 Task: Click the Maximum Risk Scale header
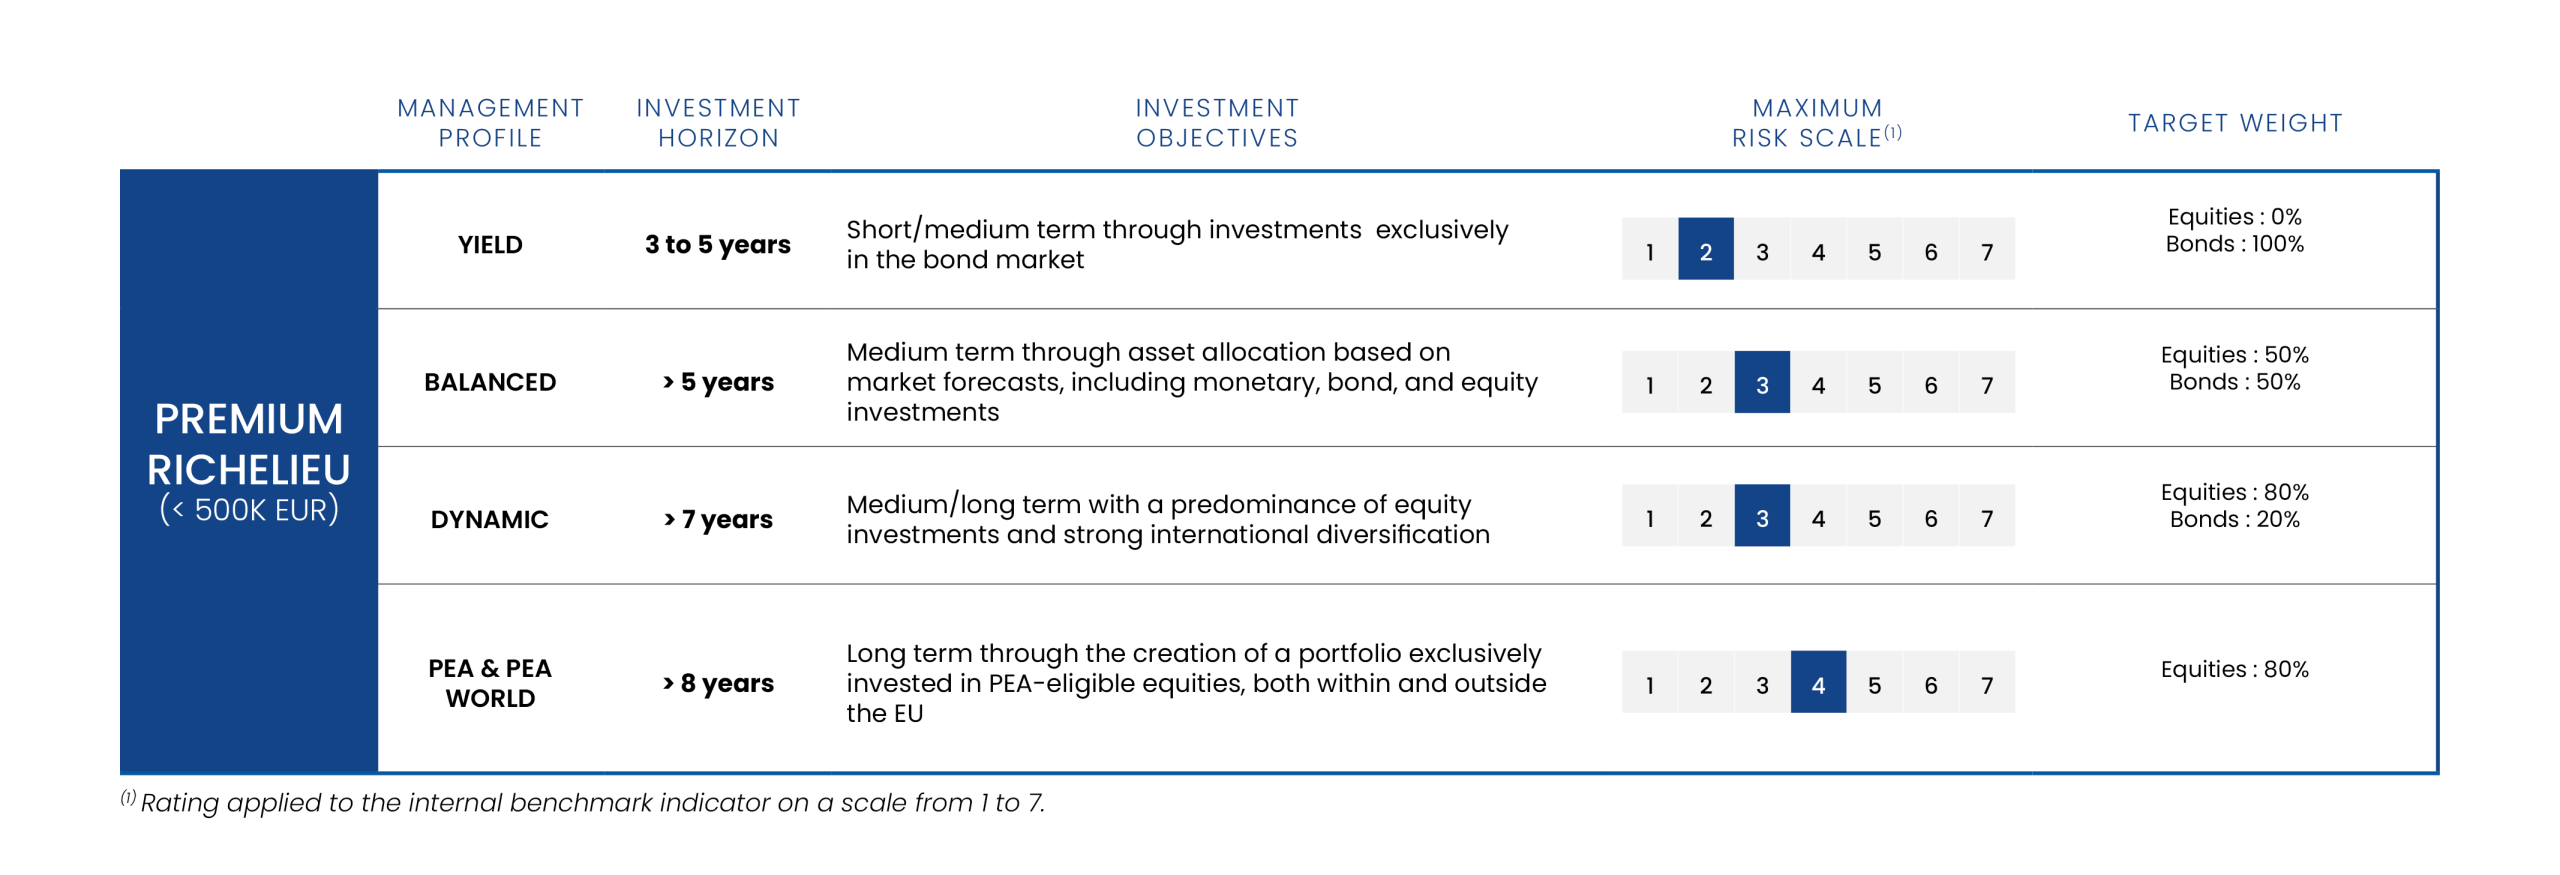point(1816,122)
